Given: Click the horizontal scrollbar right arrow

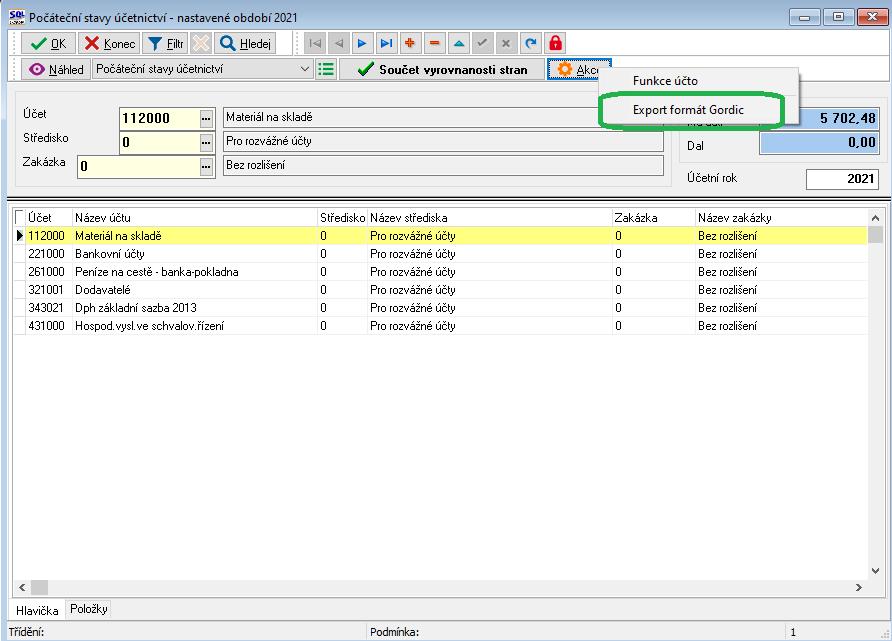Looking at the screenshot, I should coord(859,588).
